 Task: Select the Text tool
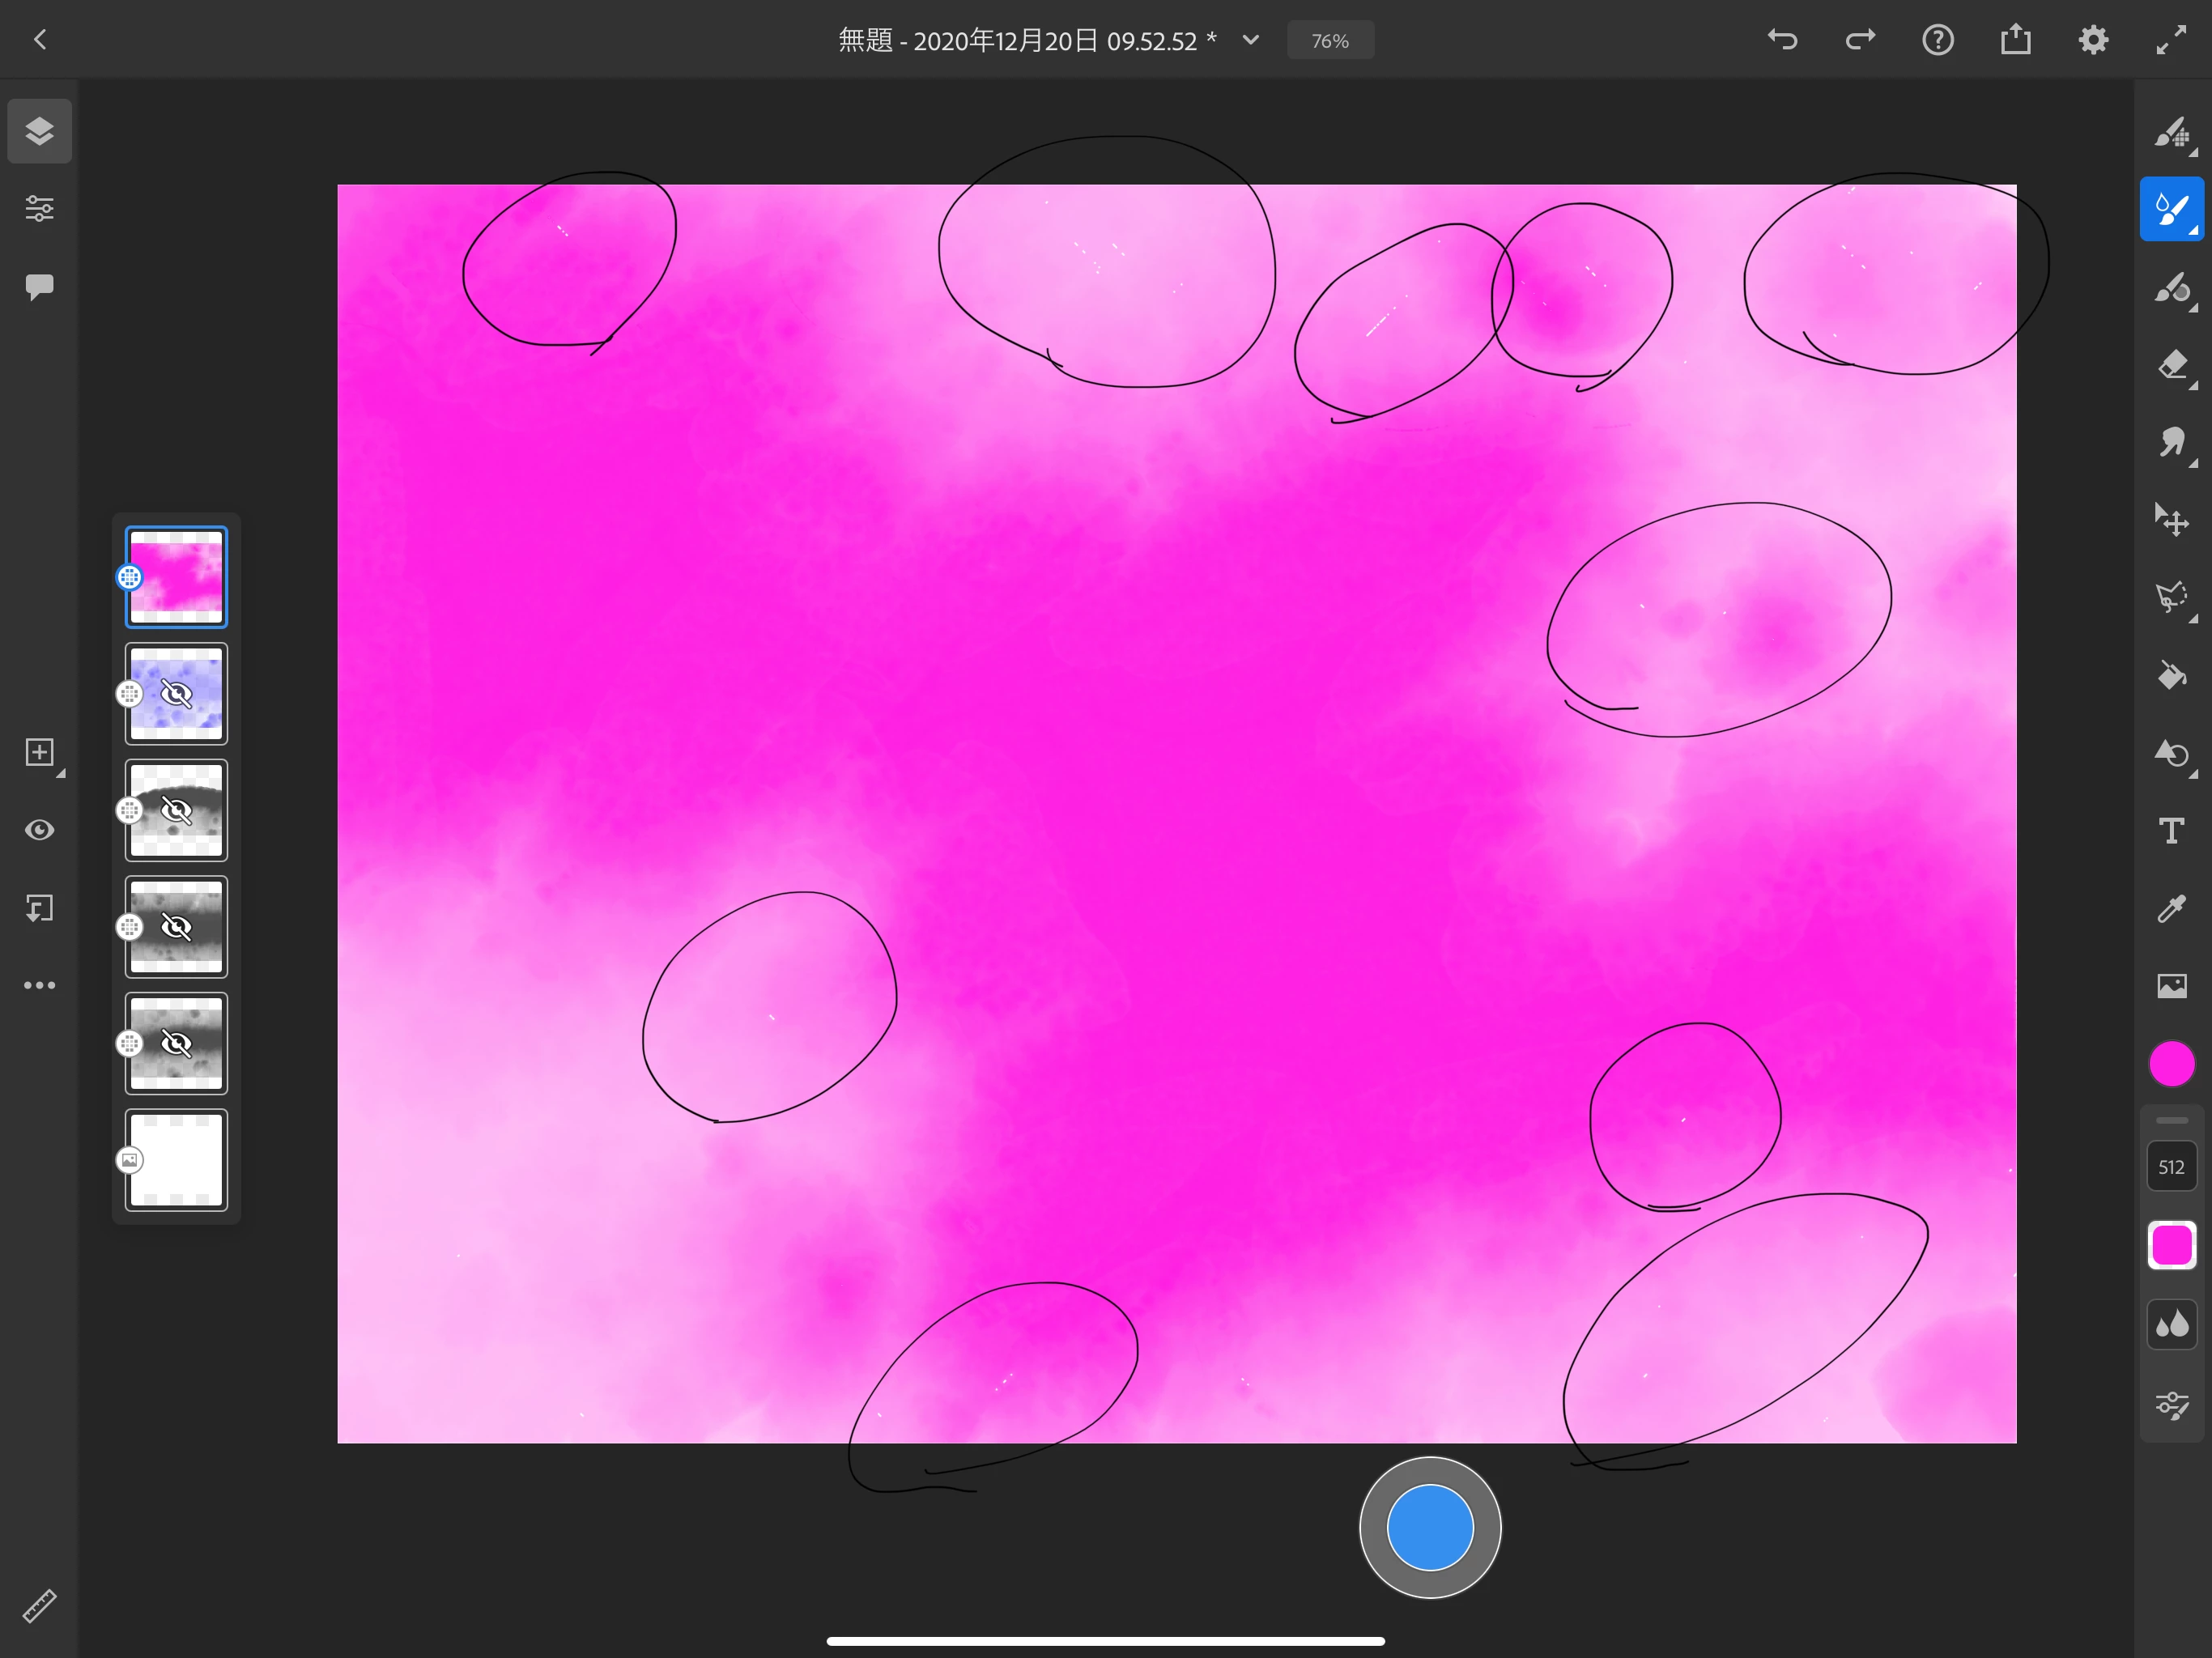pyautogui.click(x=2172, y=831)
